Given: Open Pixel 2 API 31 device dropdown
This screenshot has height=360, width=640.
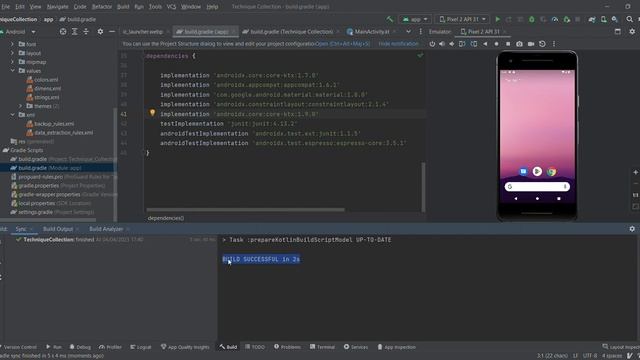Looking at the screenshot, I should tap(462, 19).
